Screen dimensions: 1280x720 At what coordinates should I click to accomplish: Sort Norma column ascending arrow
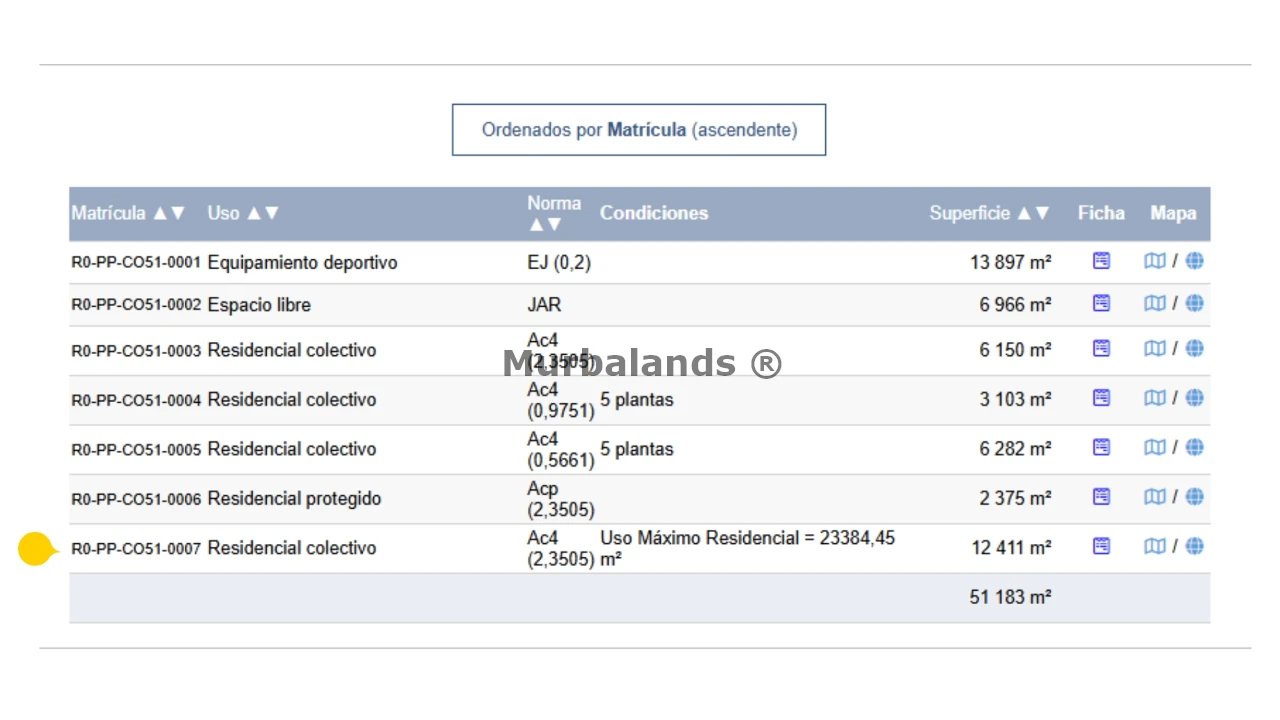(x=536, y=224)
